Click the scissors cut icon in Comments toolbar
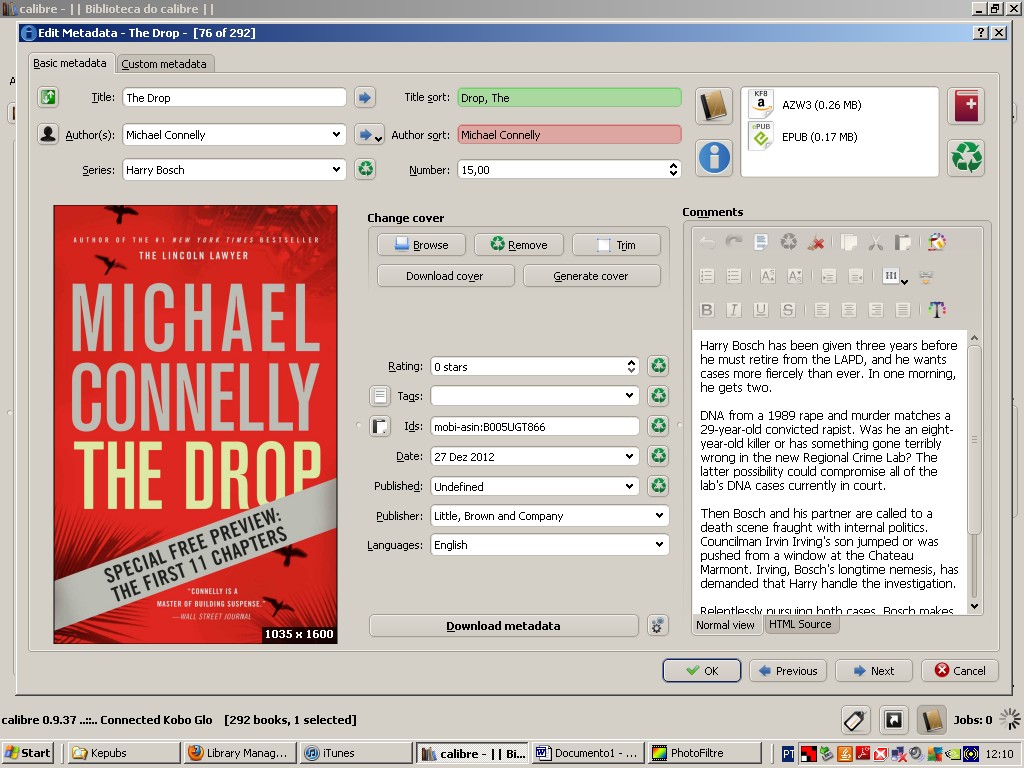Viewport: 1024px width, 768px height. [875, 242]
